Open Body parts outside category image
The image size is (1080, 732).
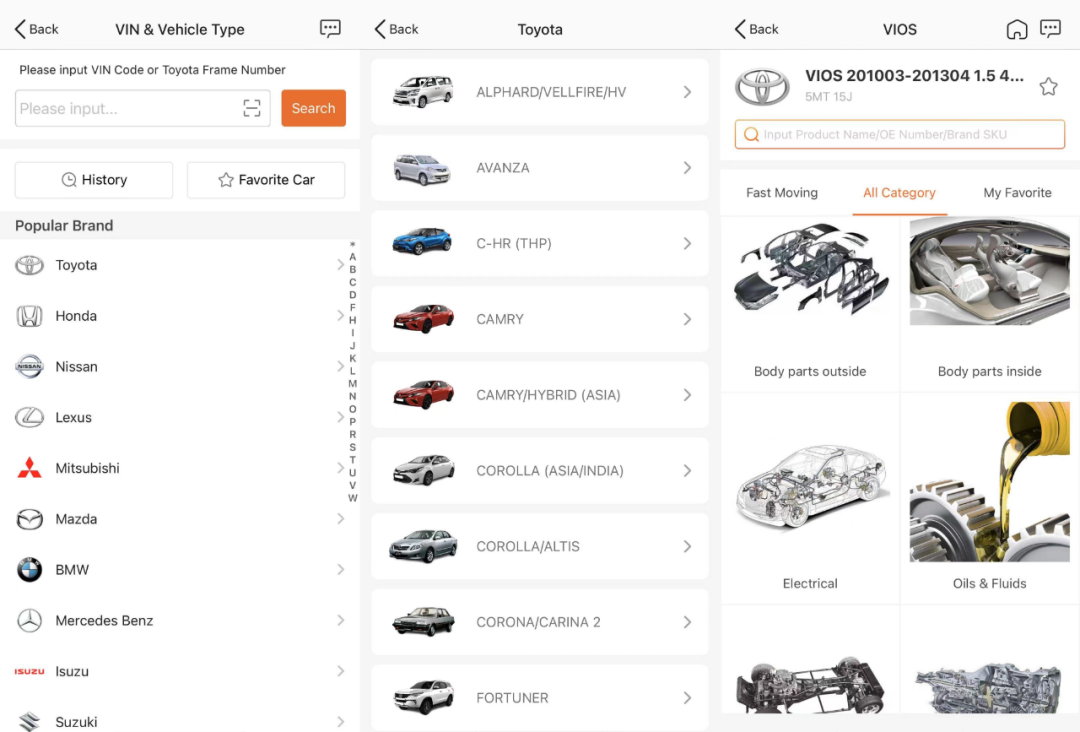(810, 270)
